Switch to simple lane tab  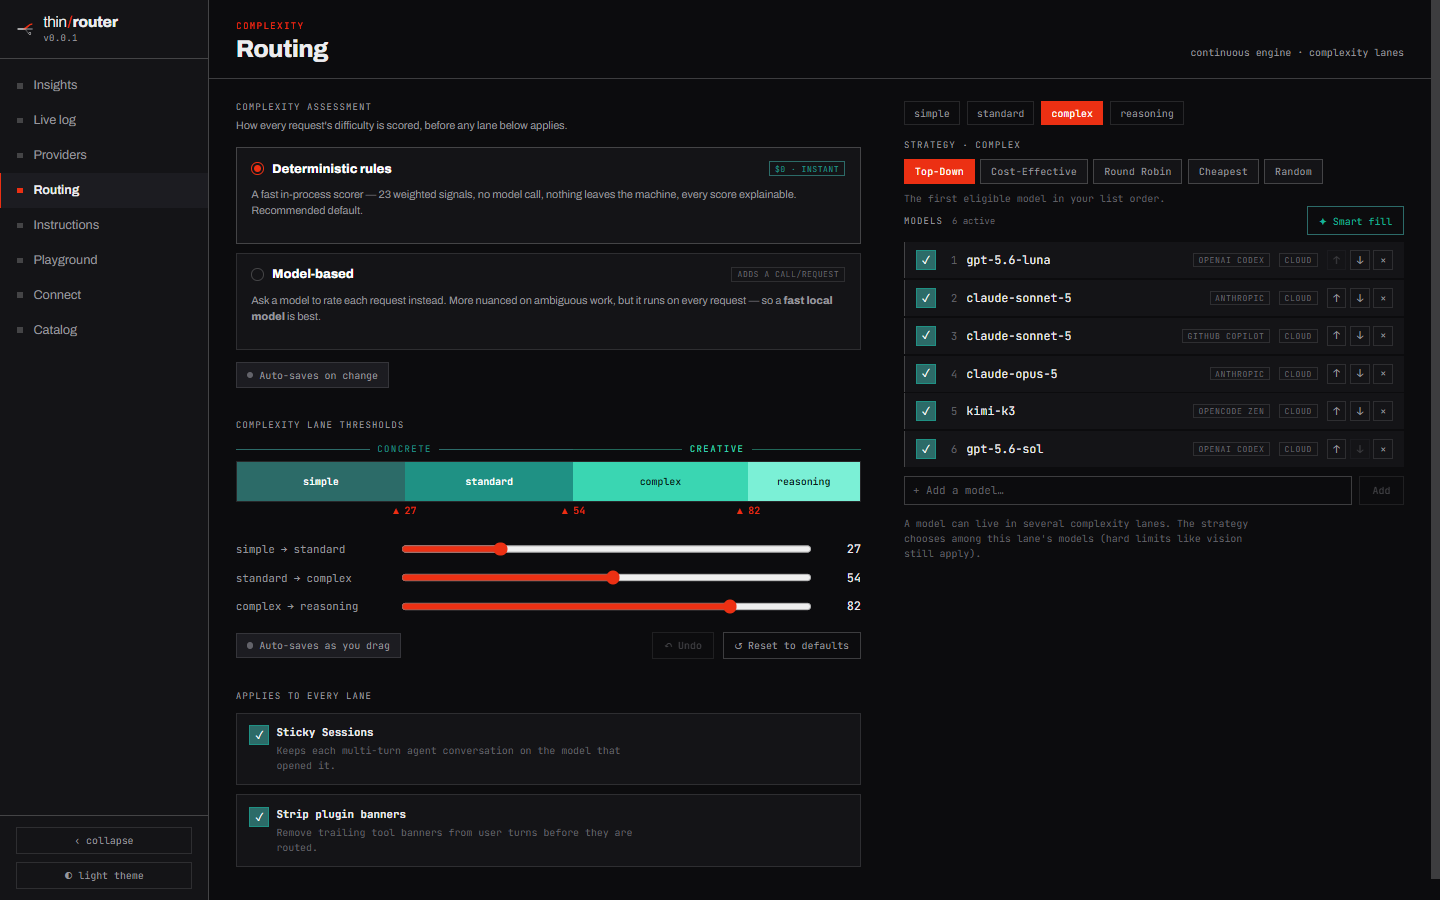pos(932,113)
